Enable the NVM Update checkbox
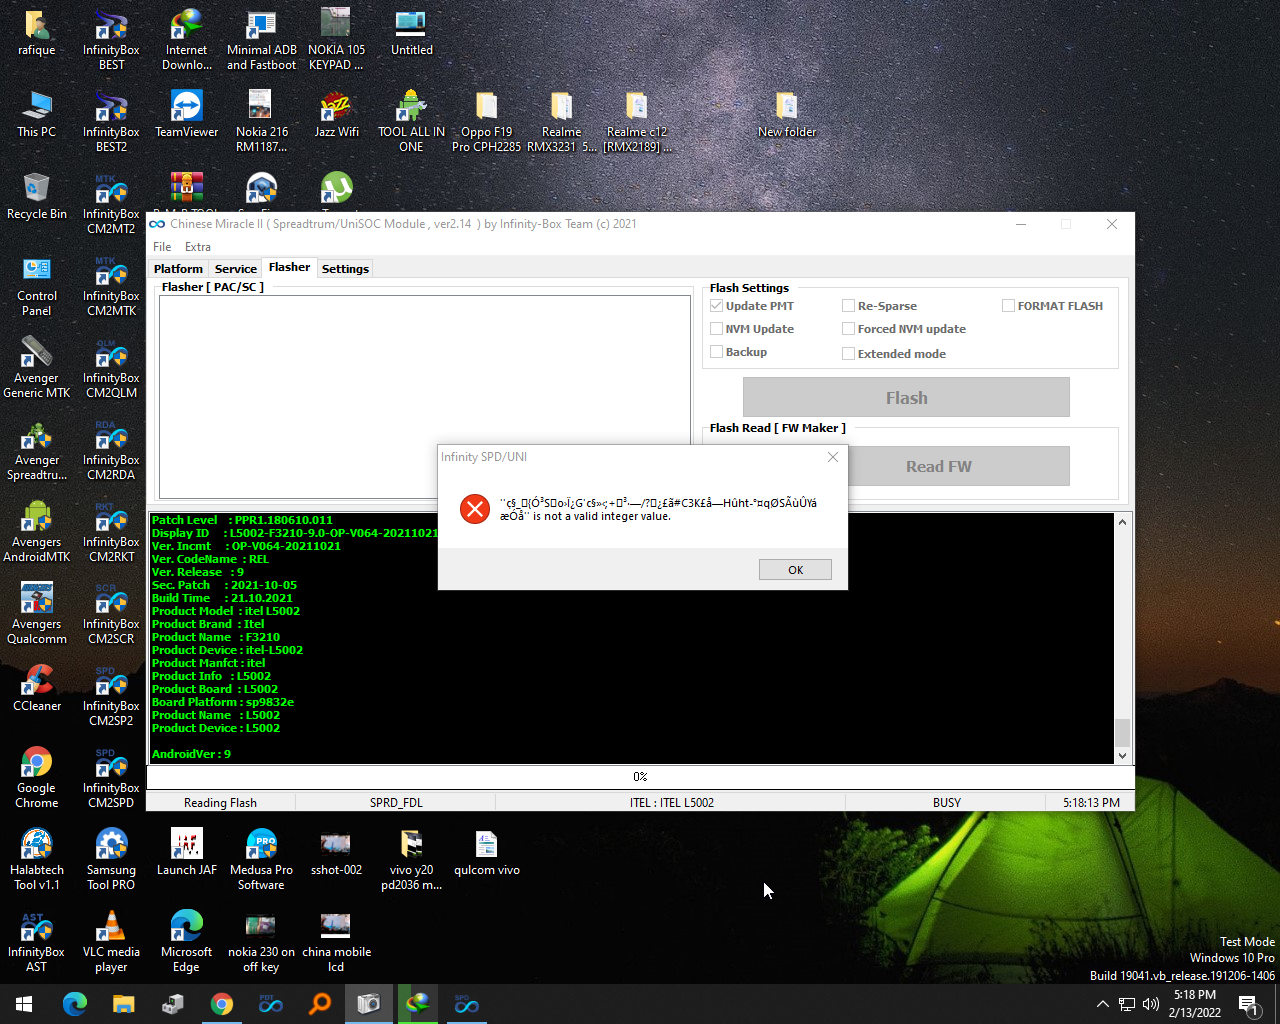The height and width of the screenshot is (1024, 1280). click(x=716, y=329)
